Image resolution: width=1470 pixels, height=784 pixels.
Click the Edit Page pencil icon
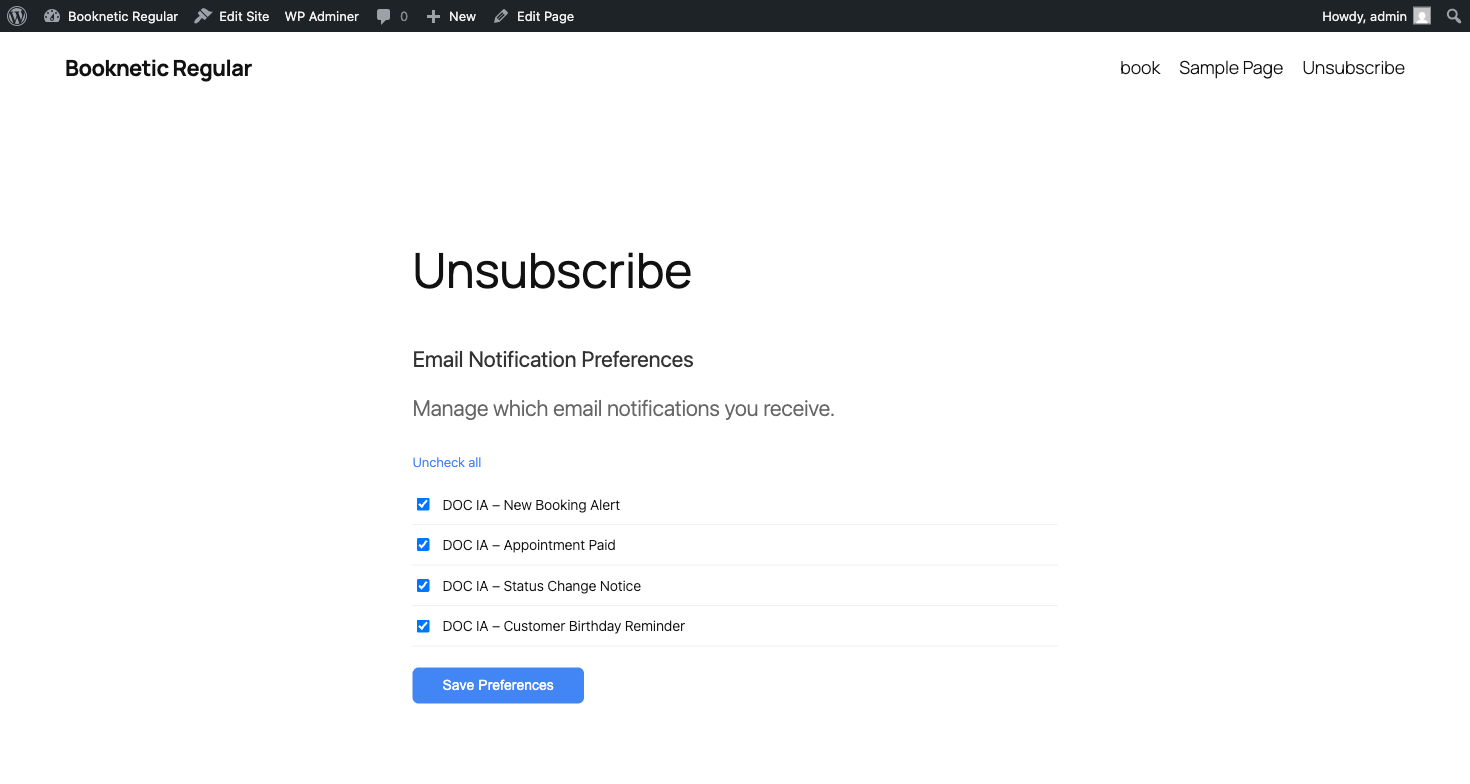[501, 16]
